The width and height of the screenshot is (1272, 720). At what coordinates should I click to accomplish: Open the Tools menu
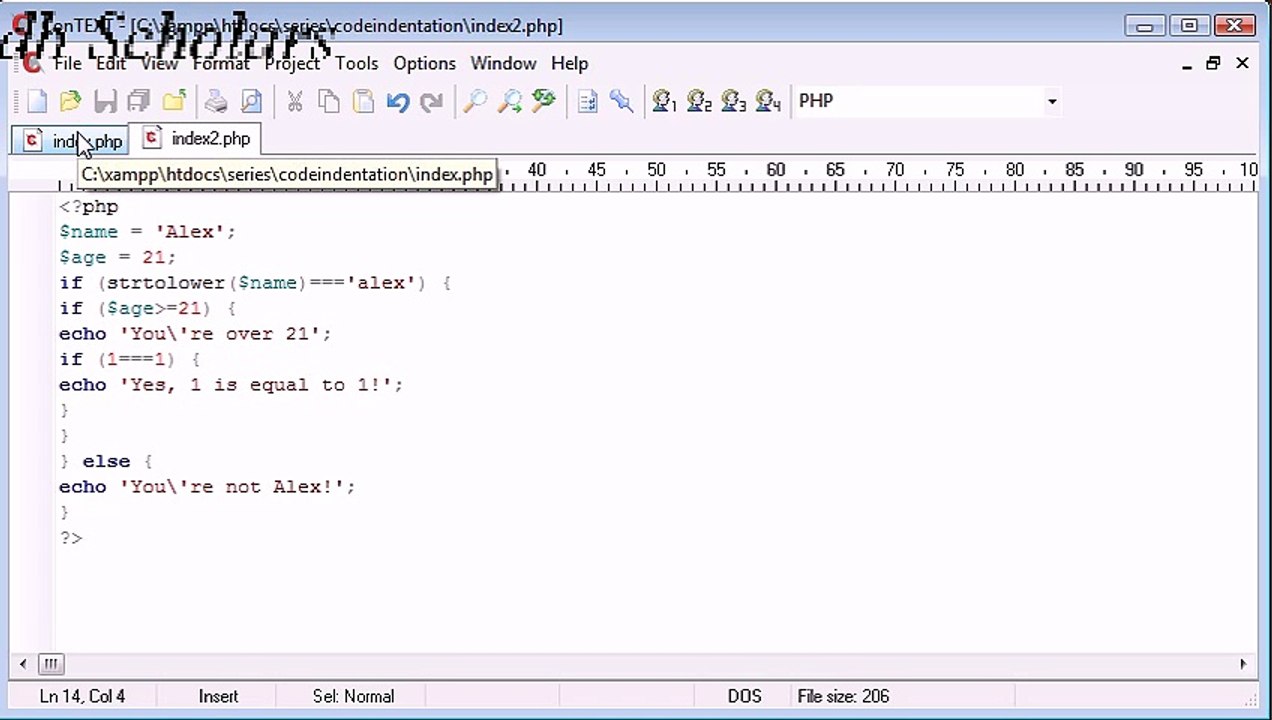(357, 63)
